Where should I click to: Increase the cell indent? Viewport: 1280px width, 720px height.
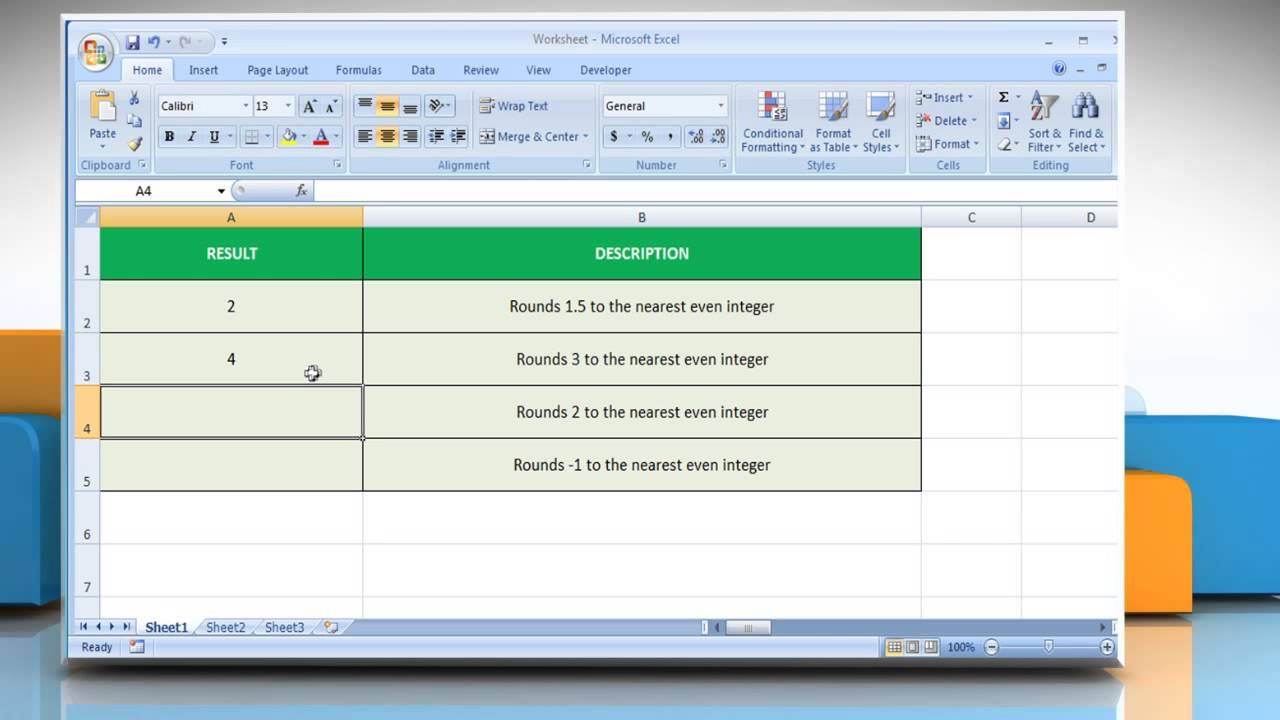tap(458, 137)
